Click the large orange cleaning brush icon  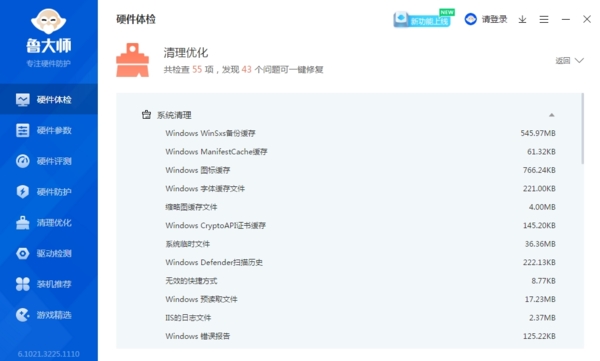132,60
